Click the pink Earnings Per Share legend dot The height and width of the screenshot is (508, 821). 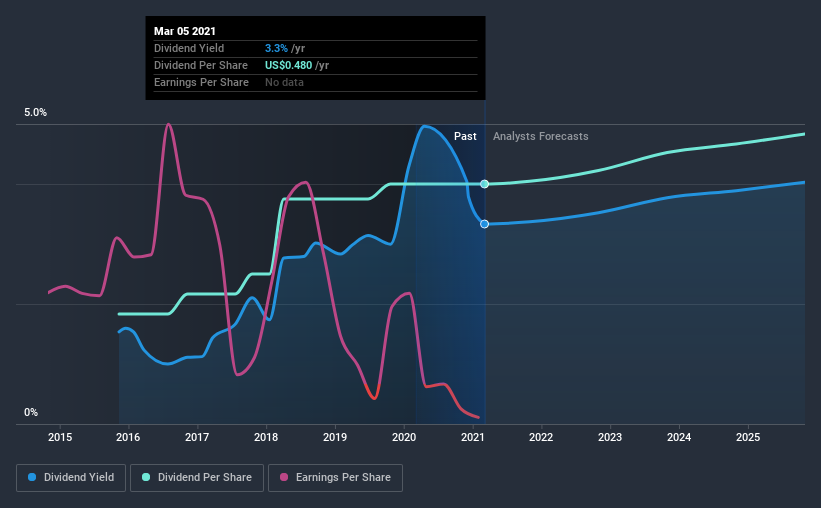[x=287, y=478]
